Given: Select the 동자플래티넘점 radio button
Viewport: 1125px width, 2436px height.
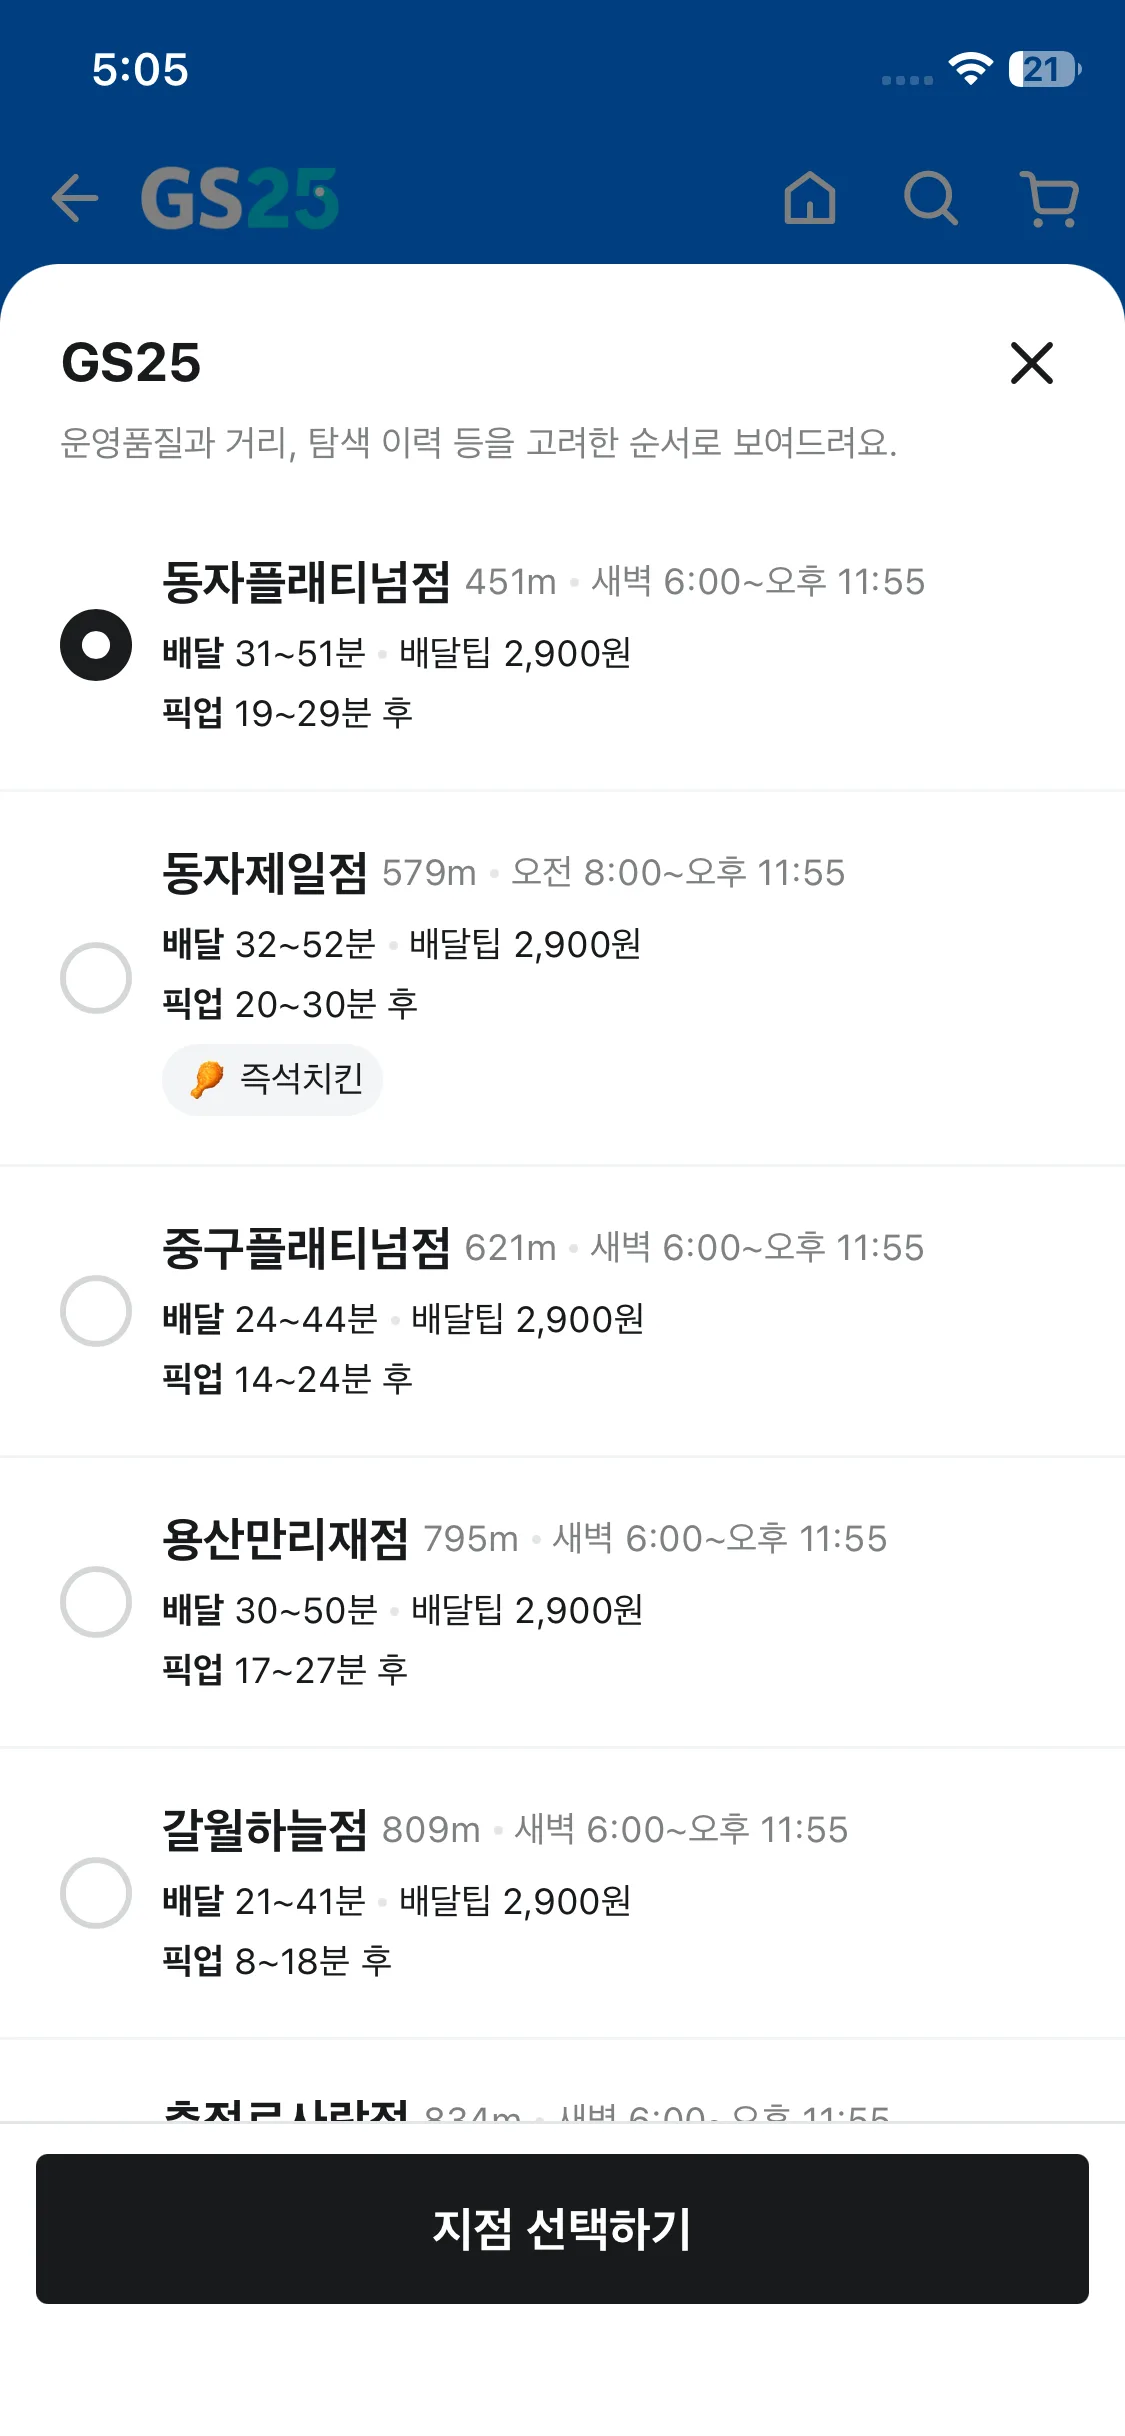Looking at the screenshot, I should click(96, 645).
